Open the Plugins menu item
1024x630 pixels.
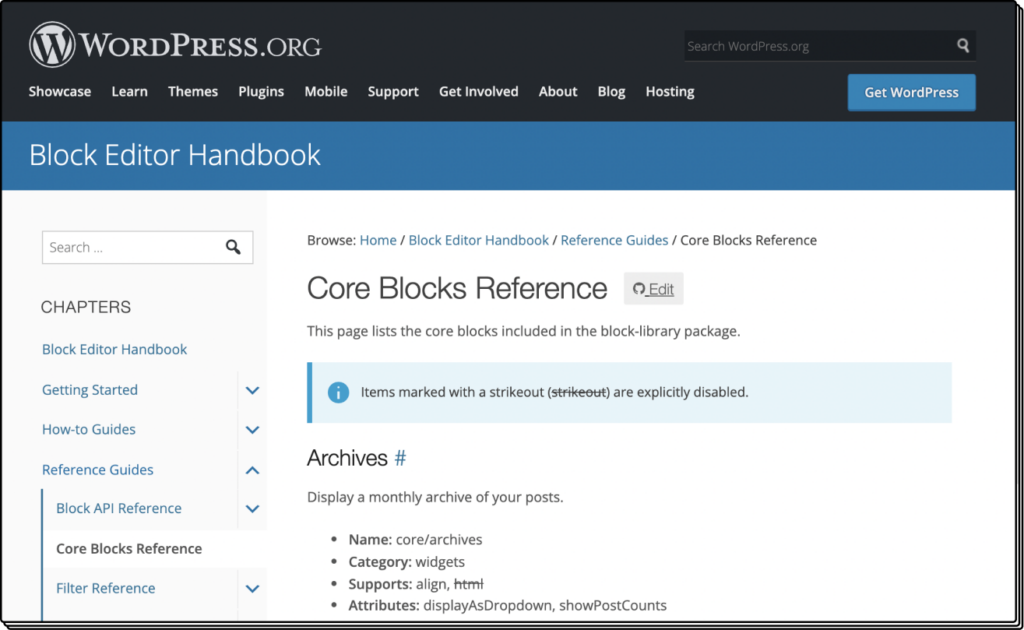[x=261, y=91]
